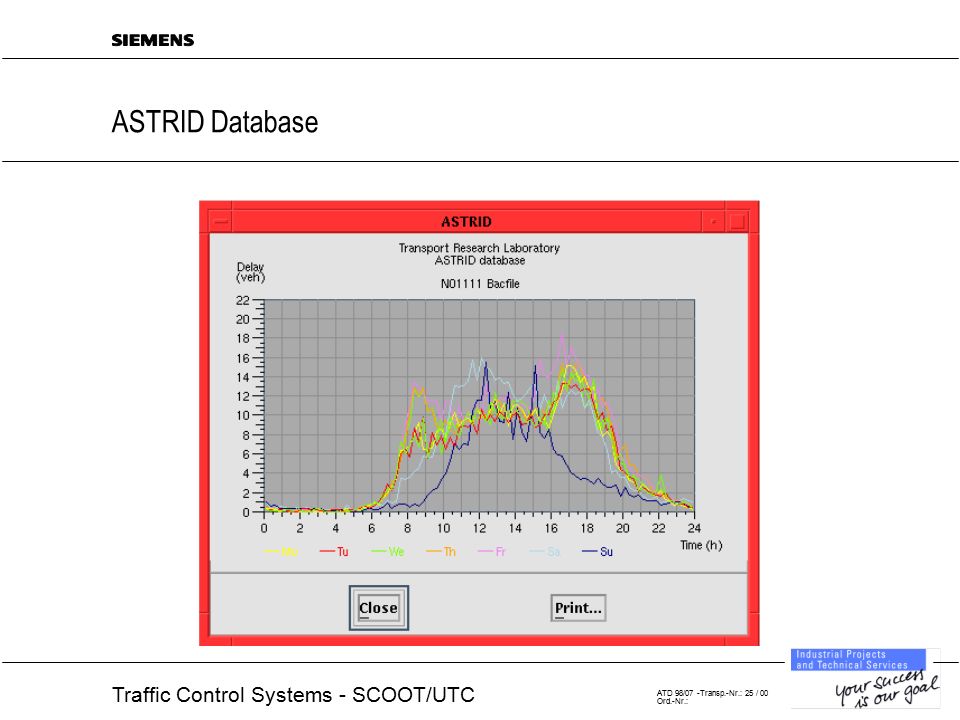The image size is (960, 720).
Task: Select the Mo legend entry
Action: [280, 552]
